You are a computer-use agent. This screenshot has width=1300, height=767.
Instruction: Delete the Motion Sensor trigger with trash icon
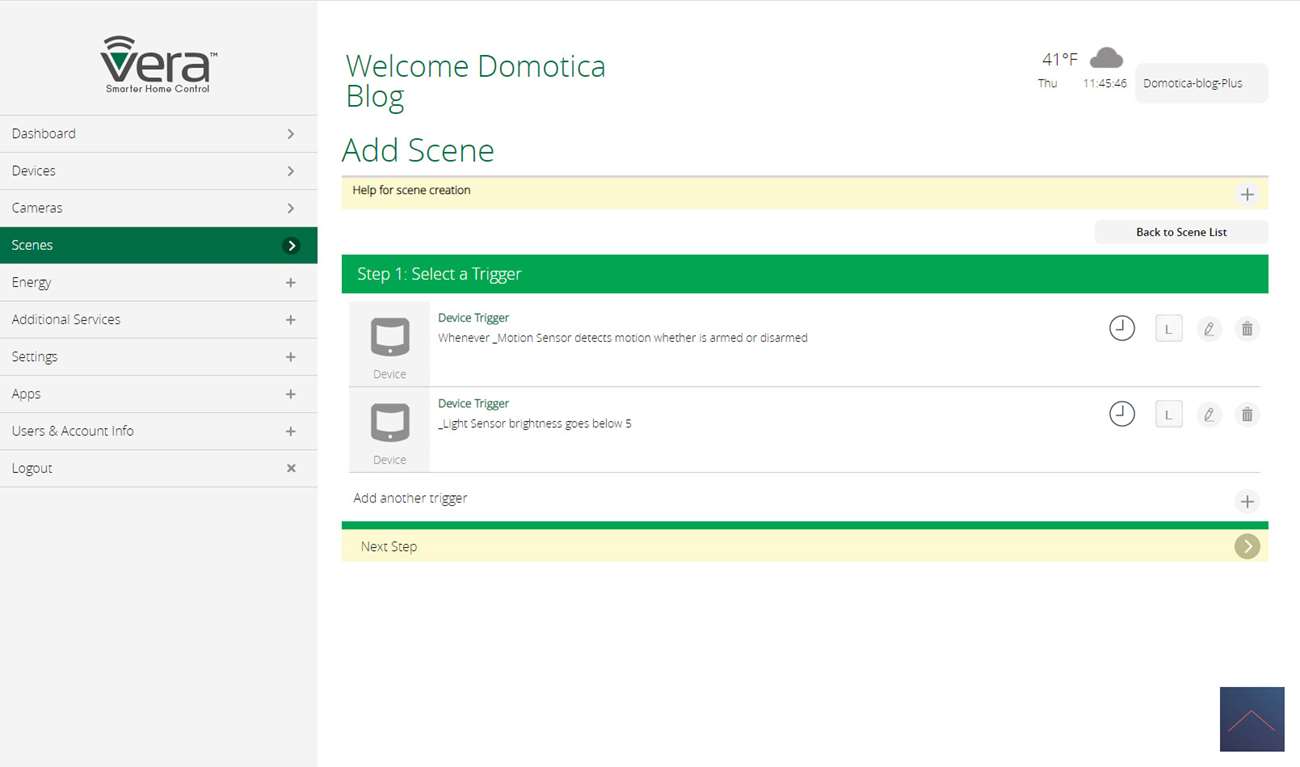(x=1247, y=328)
